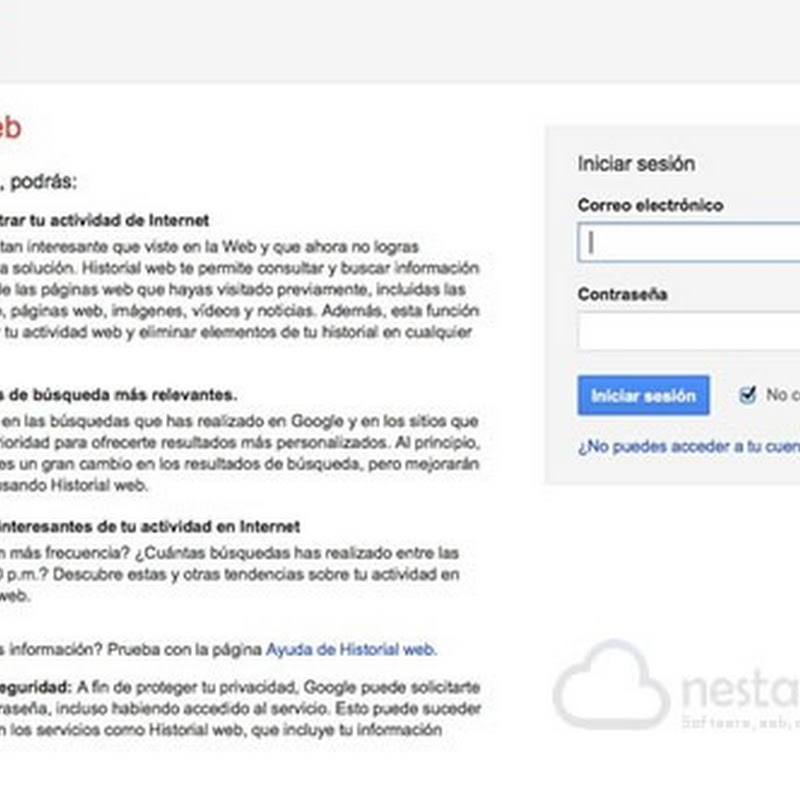The image size is (800, 800).
Task: Click the blue Iniciar sesión button
Action: [x=643, y=395]
